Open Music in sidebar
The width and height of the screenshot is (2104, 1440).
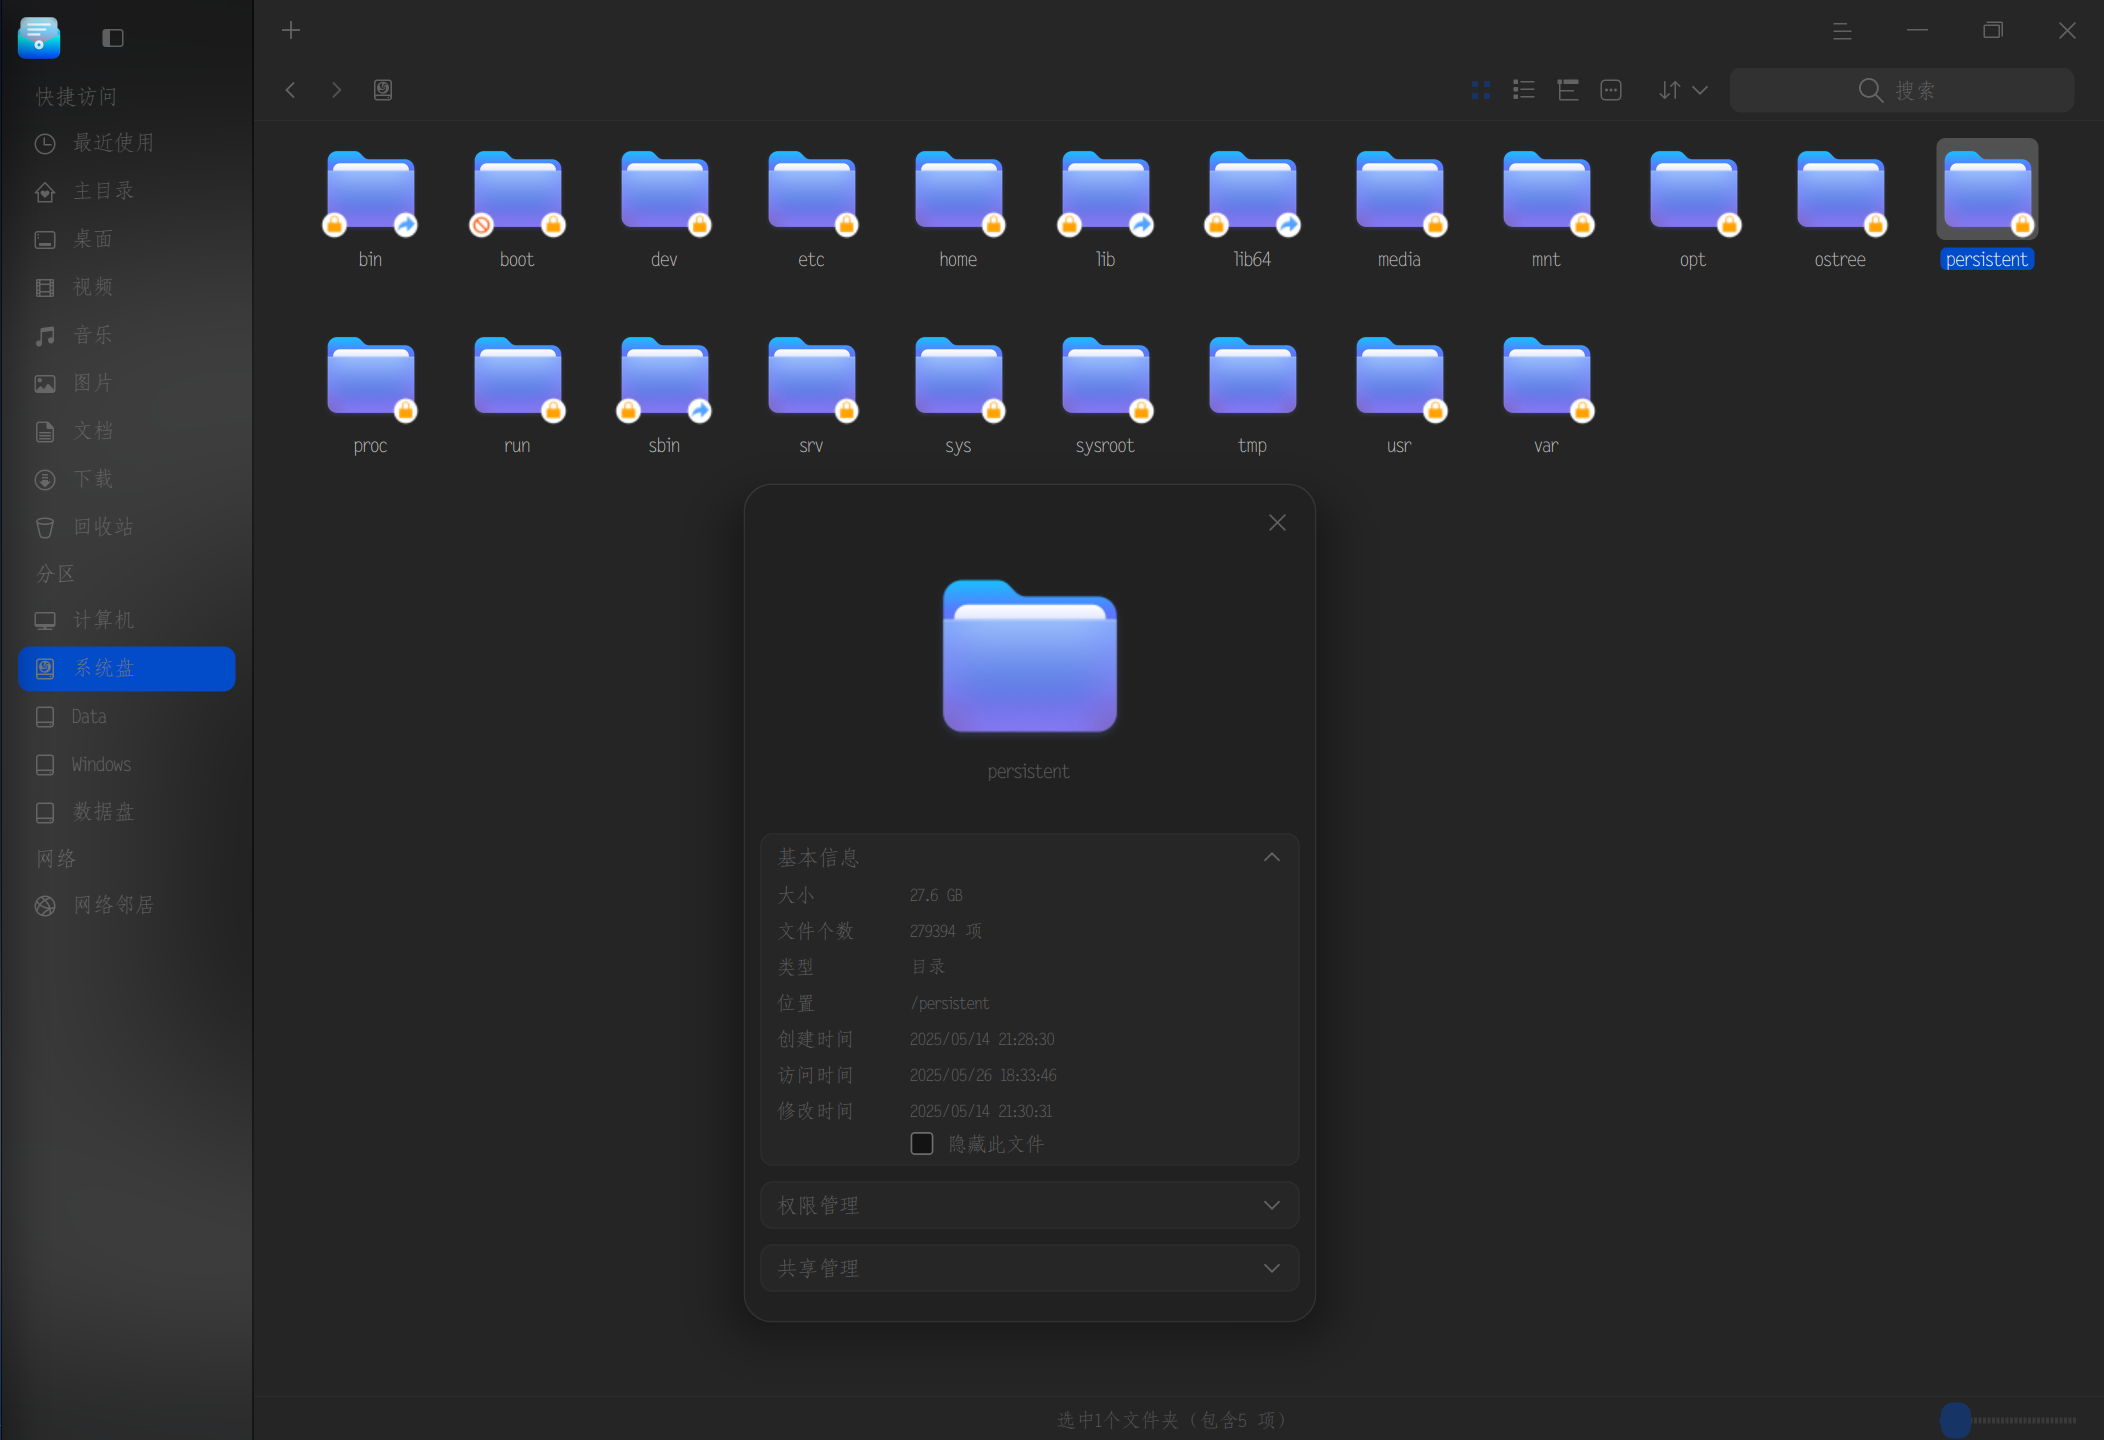pos(127,335)
